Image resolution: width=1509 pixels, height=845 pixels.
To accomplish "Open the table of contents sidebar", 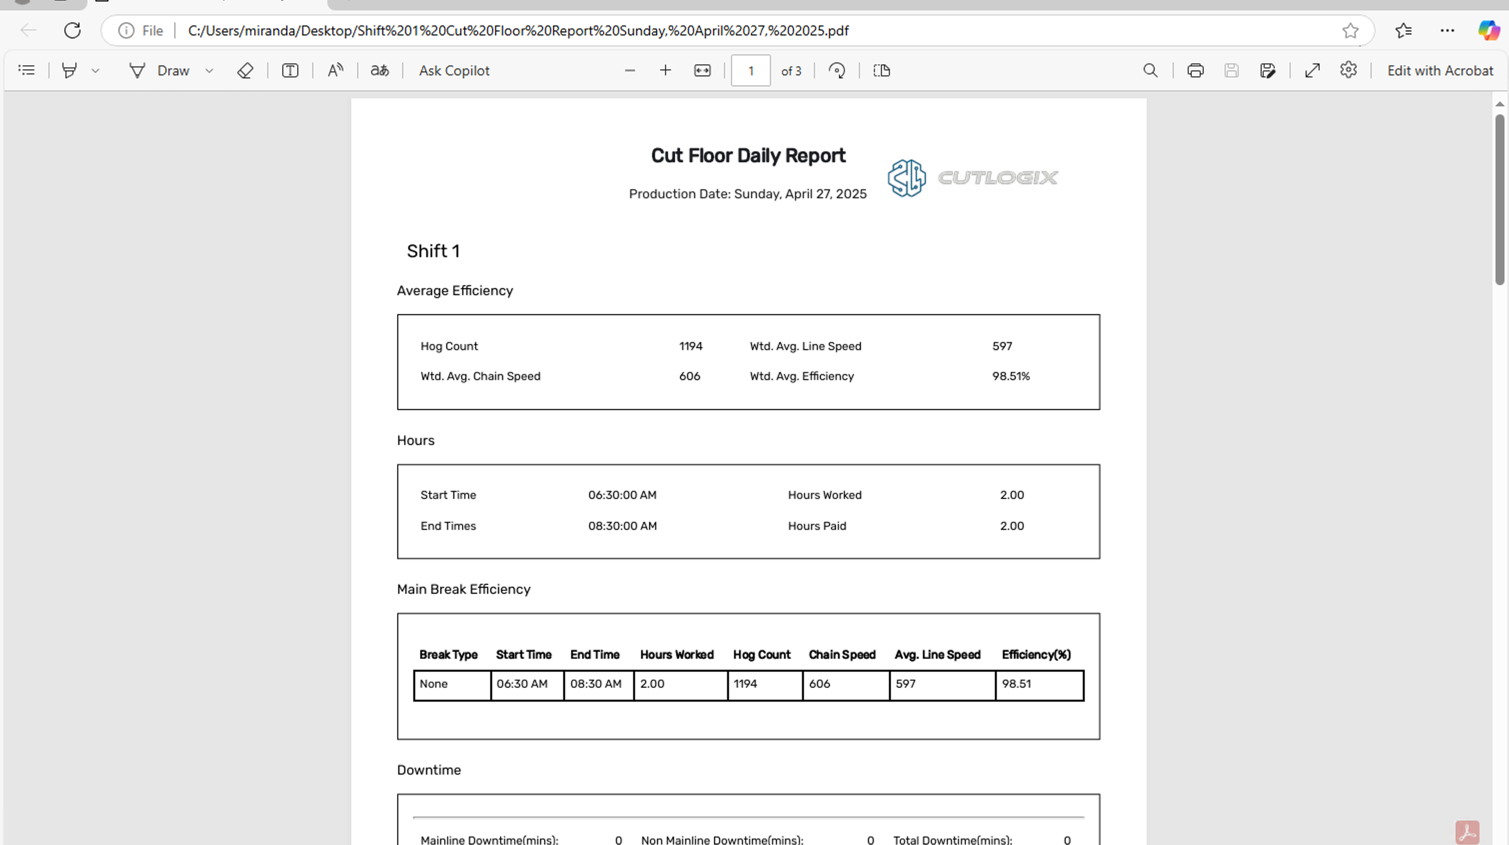I will point(27,71).
